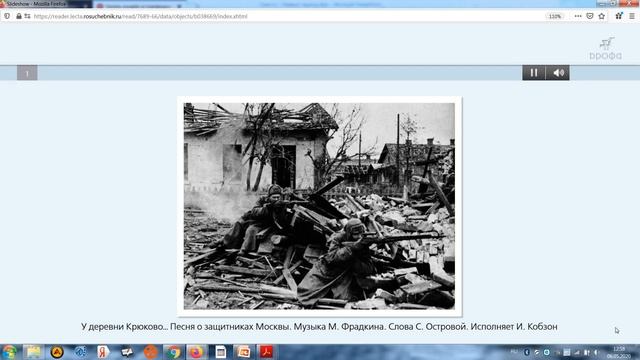This screenshot has height=360, width=640.
Task: Open page actions three-dot menu
Action: click(x=578, y=16)
